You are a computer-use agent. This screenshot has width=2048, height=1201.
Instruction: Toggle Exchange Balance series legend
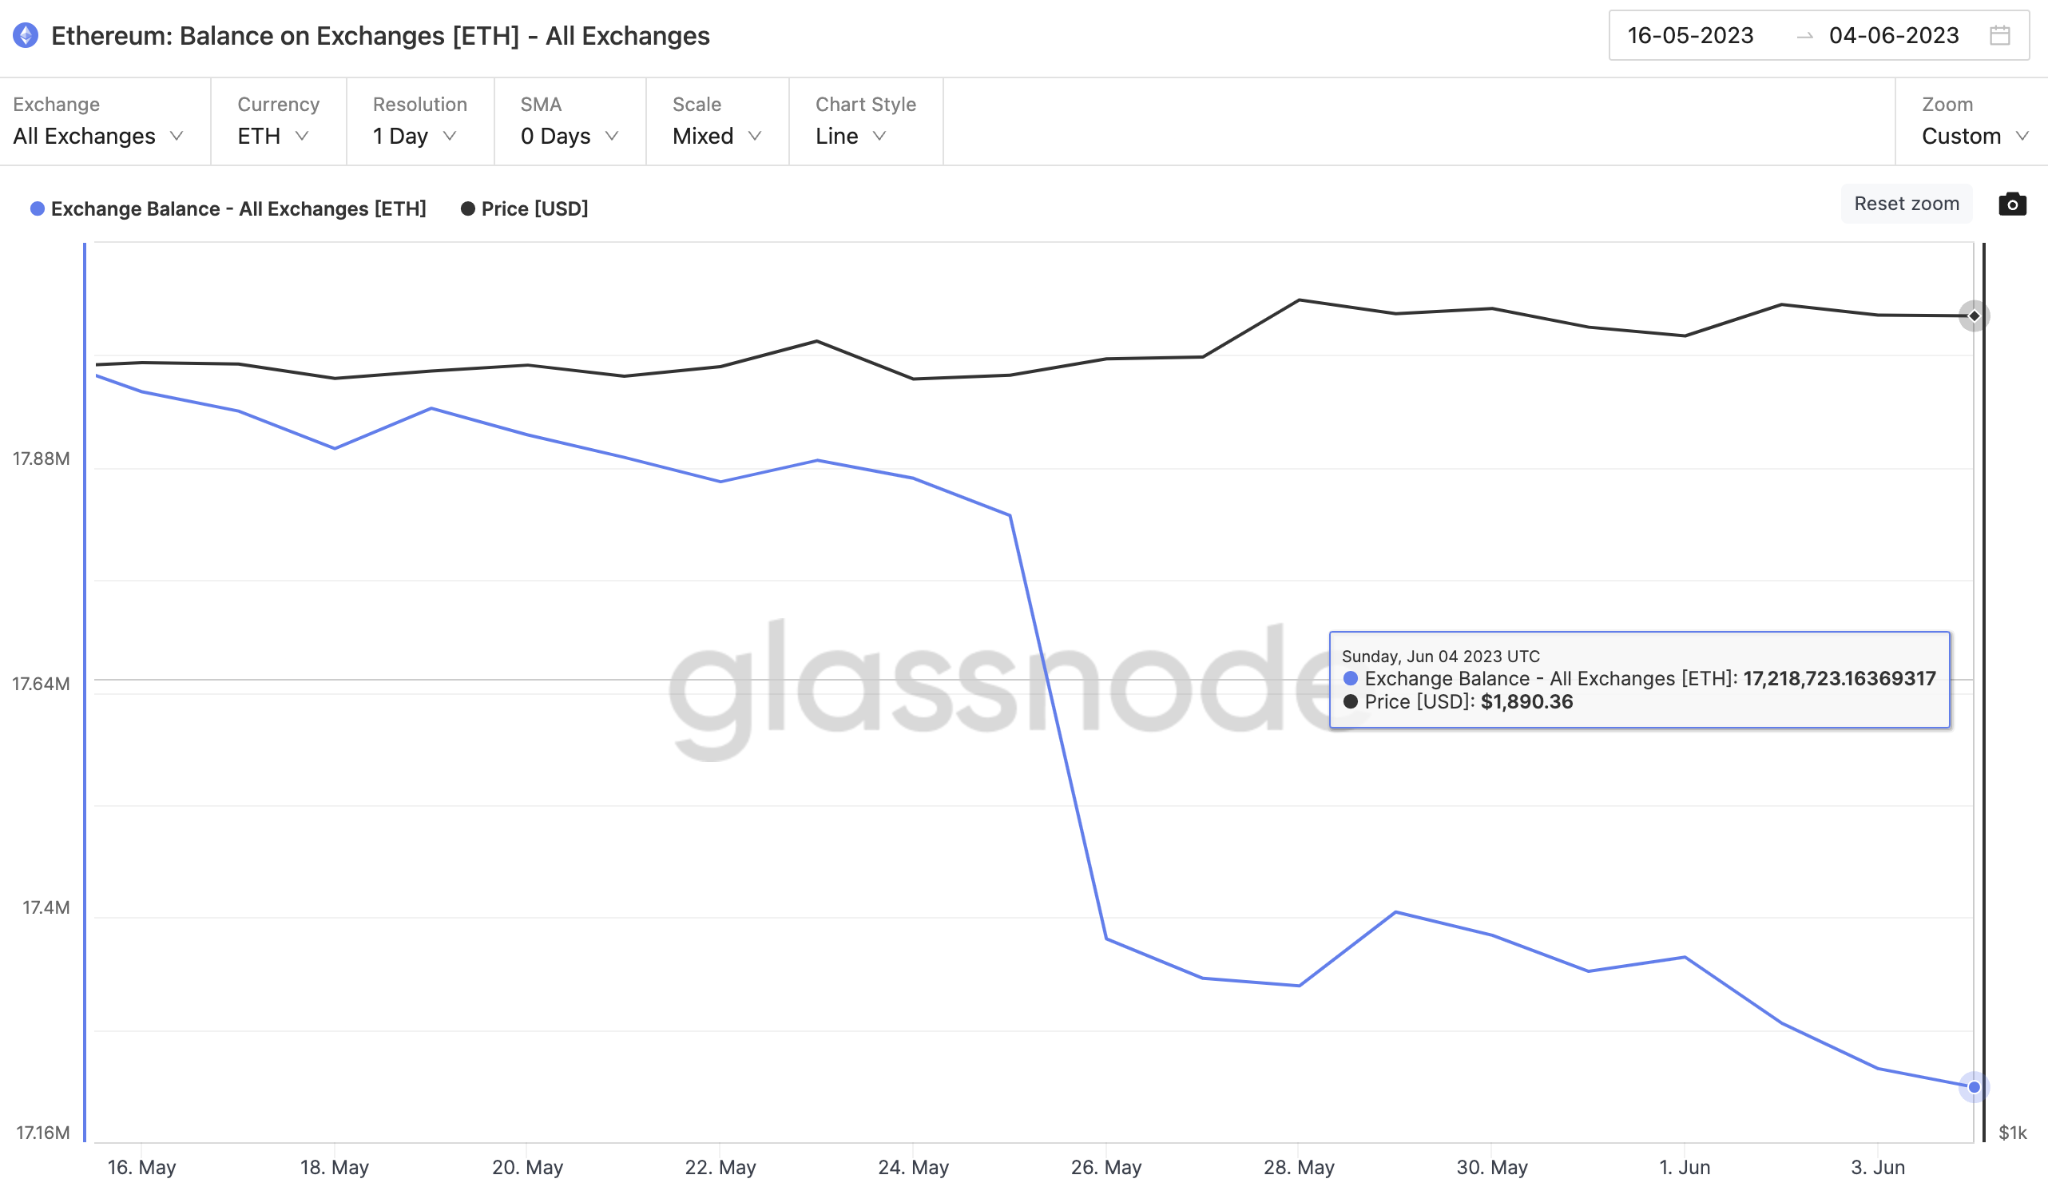click(228, 209)
